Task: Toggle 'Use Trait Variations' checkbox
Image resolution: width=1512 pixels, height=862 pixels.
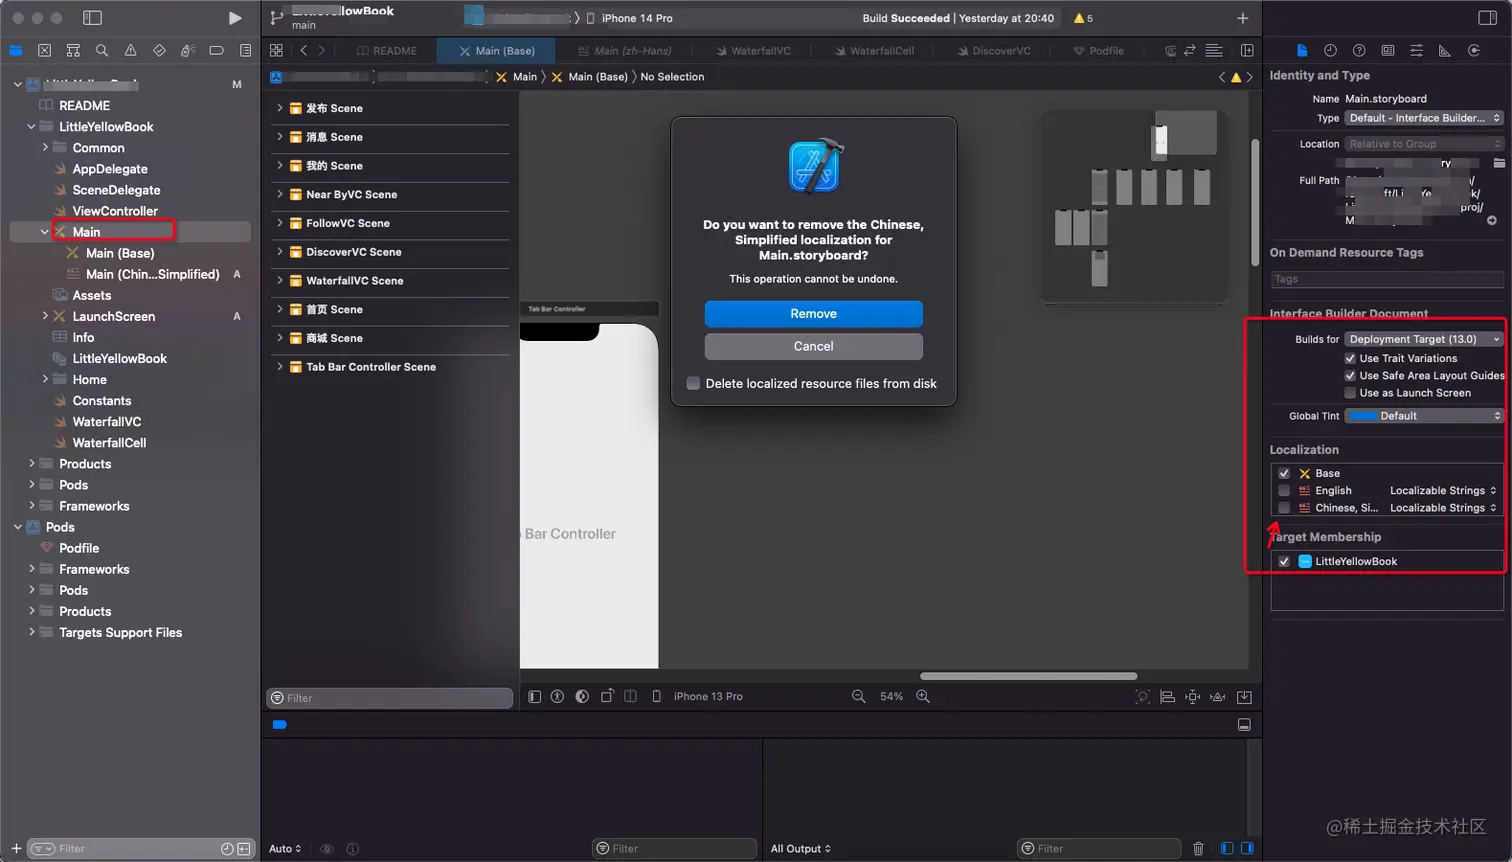Action: [1350, 358]
